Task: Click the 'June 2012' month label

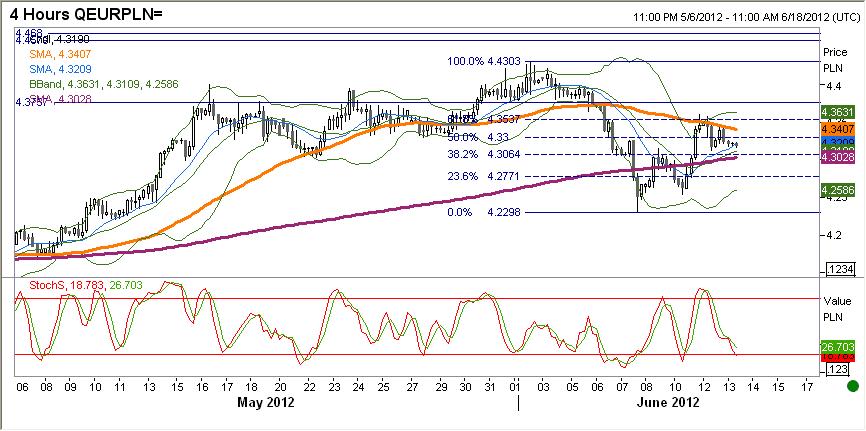Action: point(670,403)
